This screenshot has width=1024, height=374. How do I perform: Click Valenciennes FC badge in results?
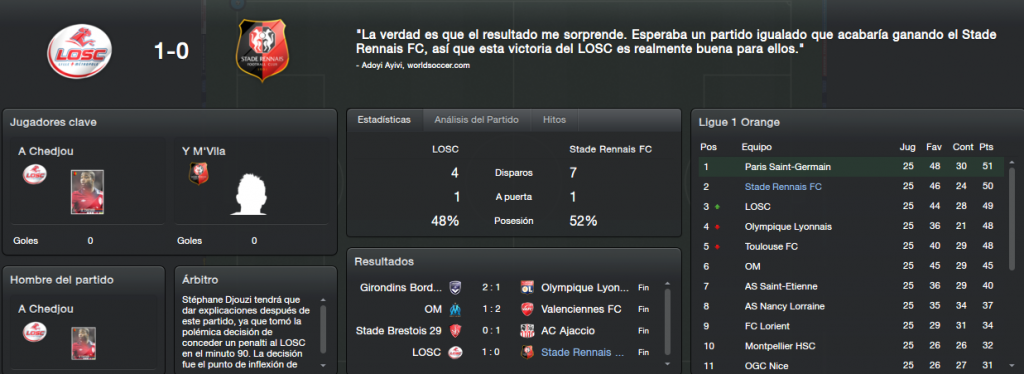[527, 309]
